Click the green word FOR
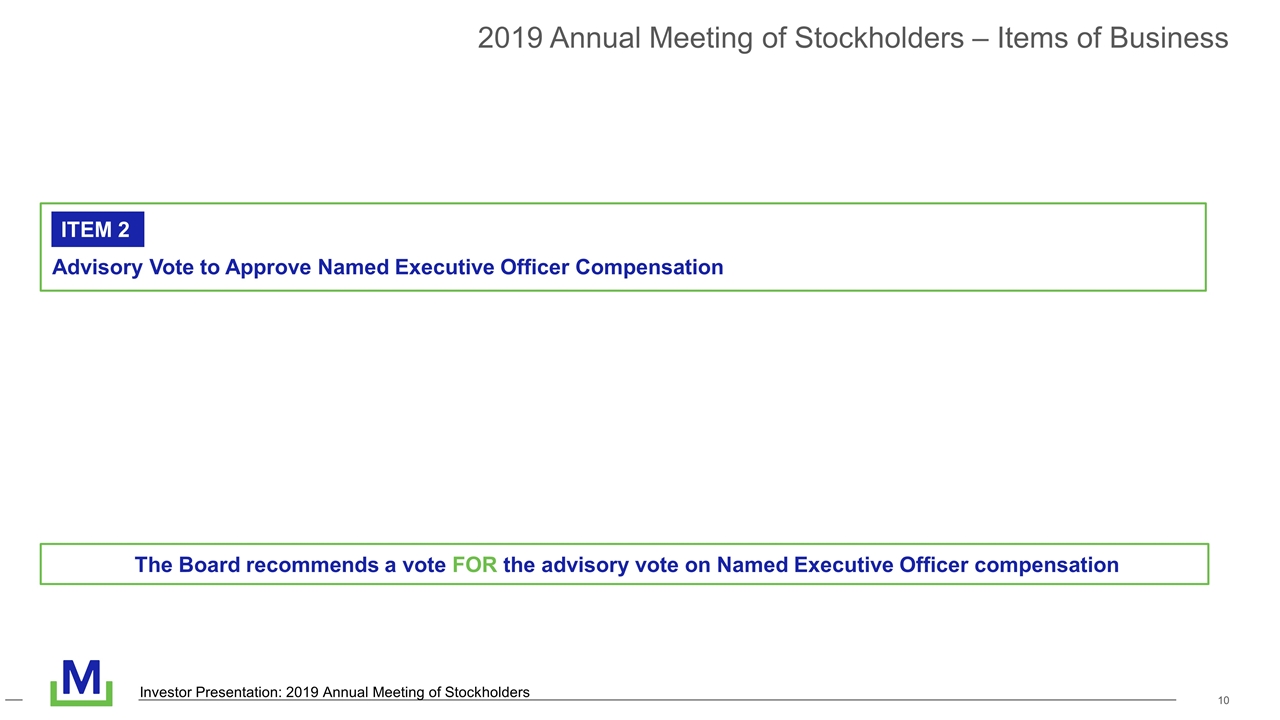This screenshot has height=720, width=1280. pos(474,565)
